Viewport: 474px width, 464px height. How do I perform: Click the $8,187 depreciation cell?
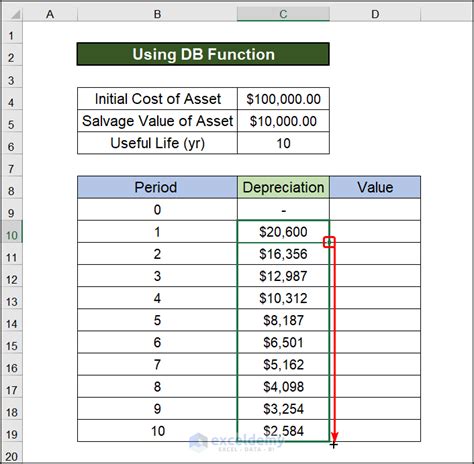(283, 320)
